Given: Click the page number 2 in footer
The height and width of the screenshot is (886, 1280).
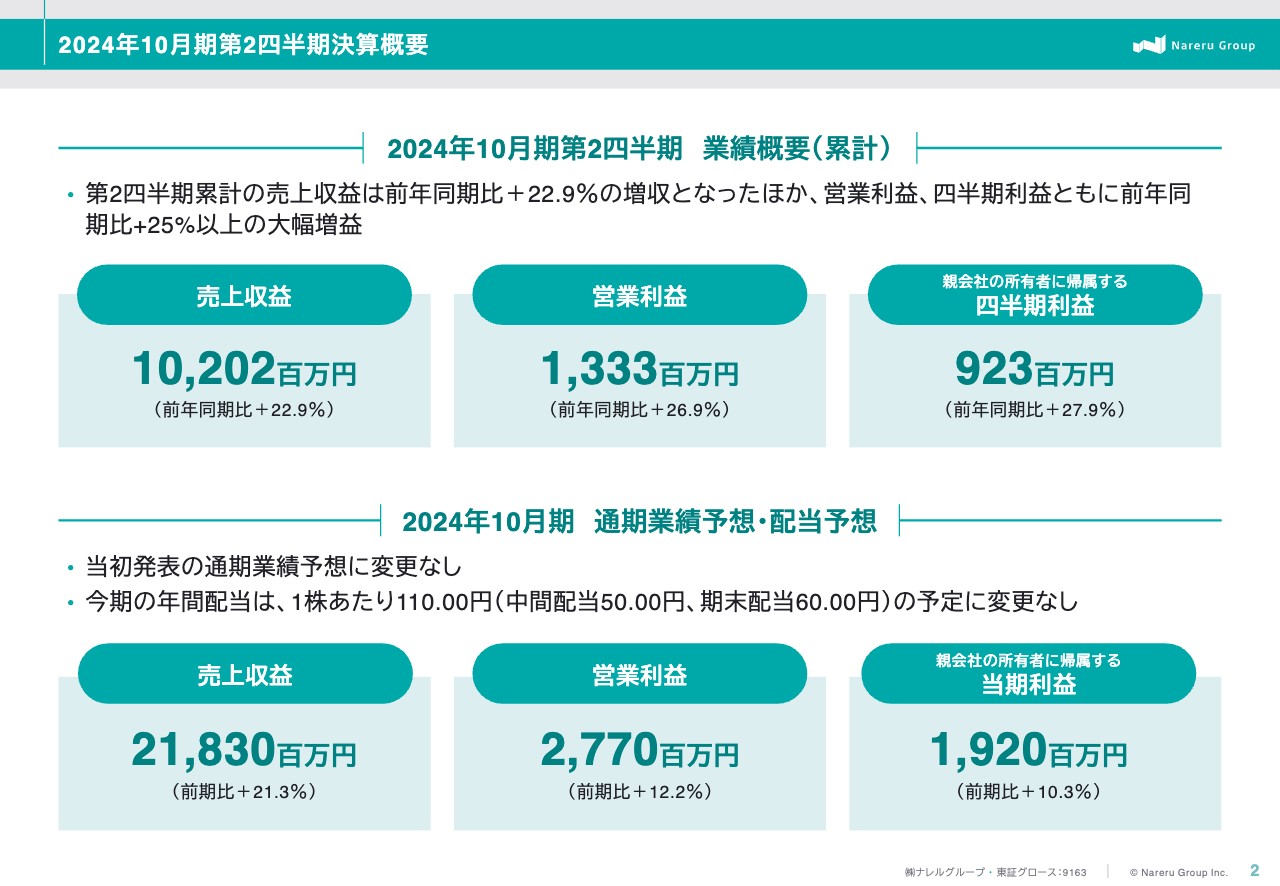Looking at the screenshot, I should click(x=1254, y=870).
